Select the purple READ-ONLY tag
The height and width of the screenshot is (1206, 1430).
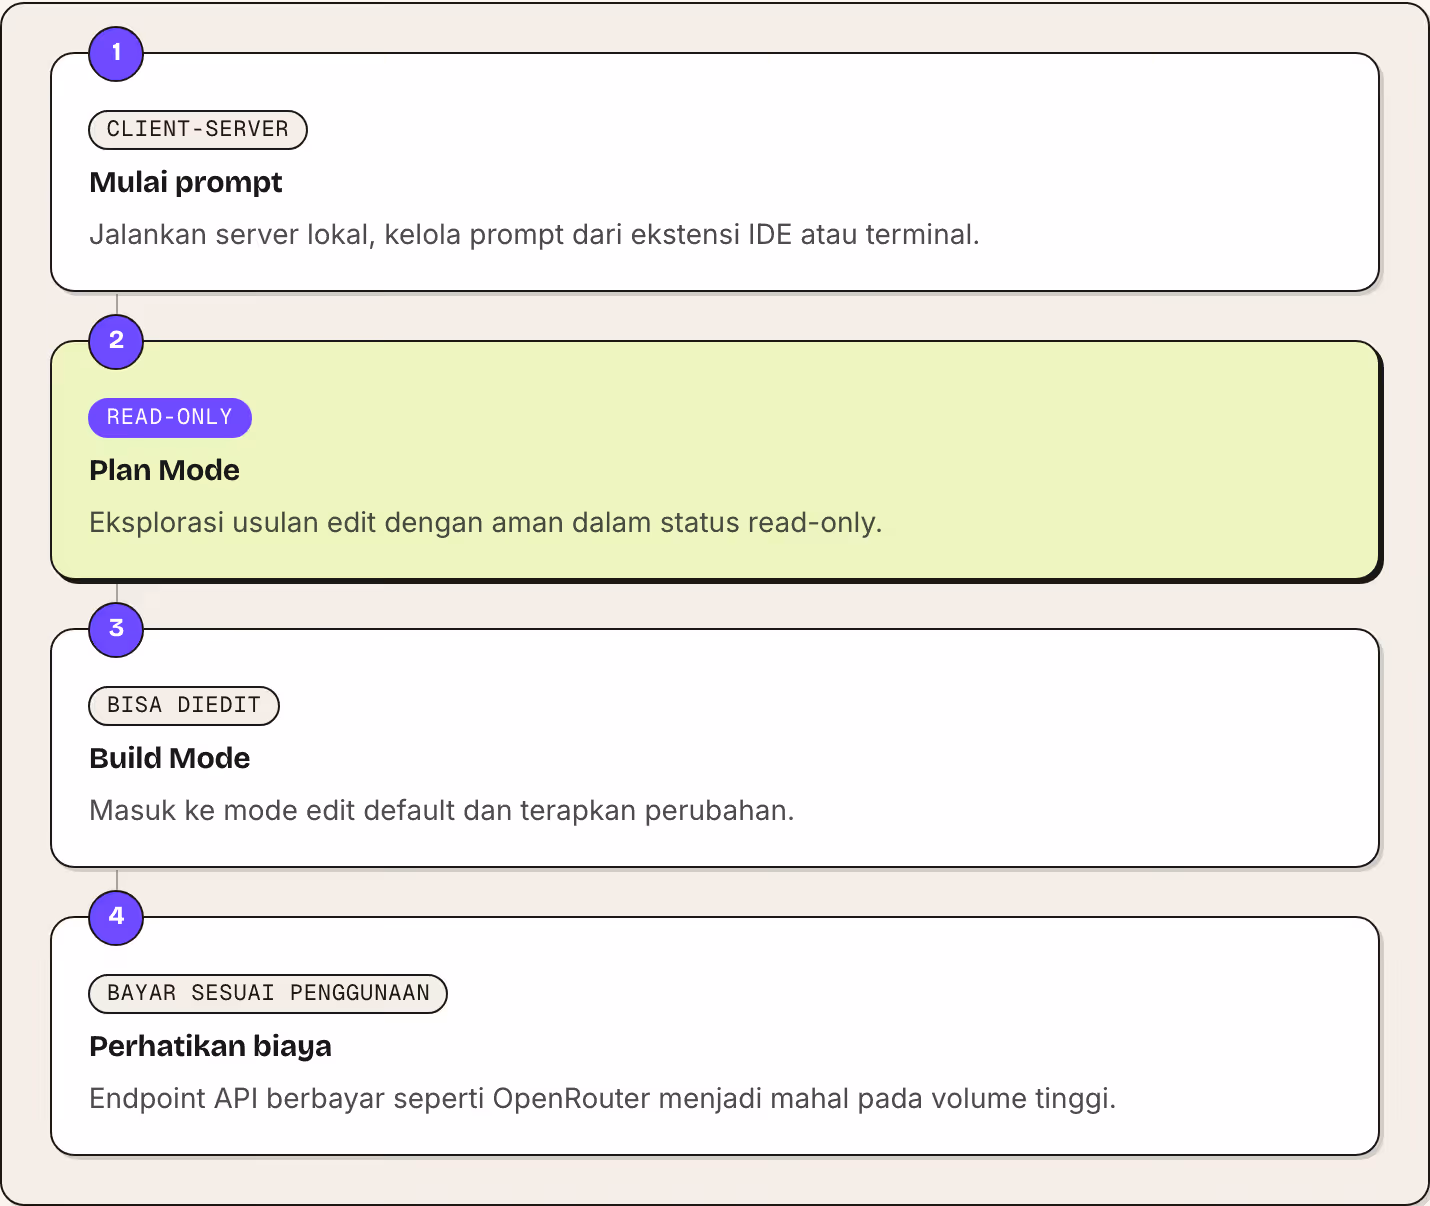point(170,417)
